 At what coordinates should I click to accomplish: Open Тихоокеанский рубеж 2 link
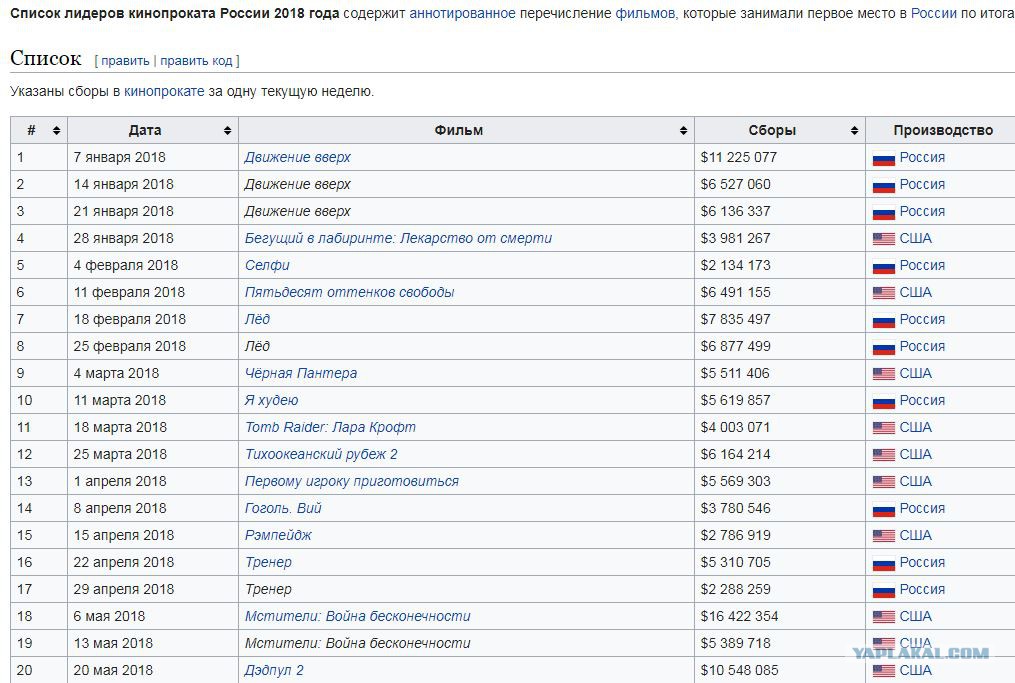320,454
